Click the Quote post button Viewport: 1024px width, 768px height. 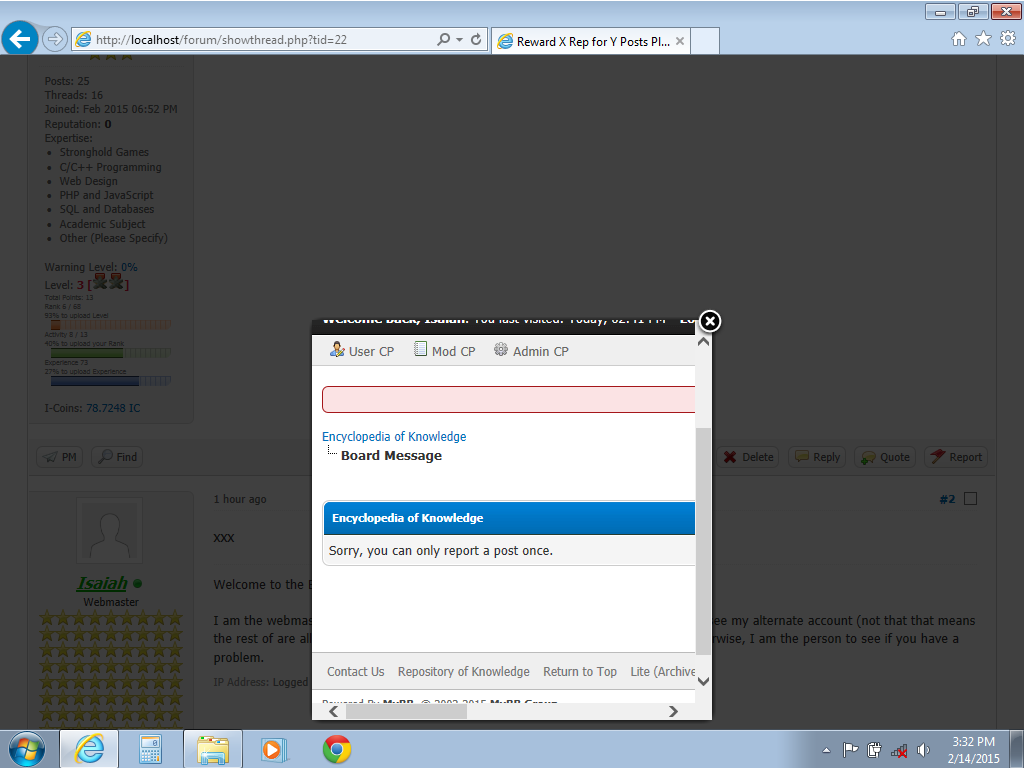pyautogui.click(x=886, y=457)
